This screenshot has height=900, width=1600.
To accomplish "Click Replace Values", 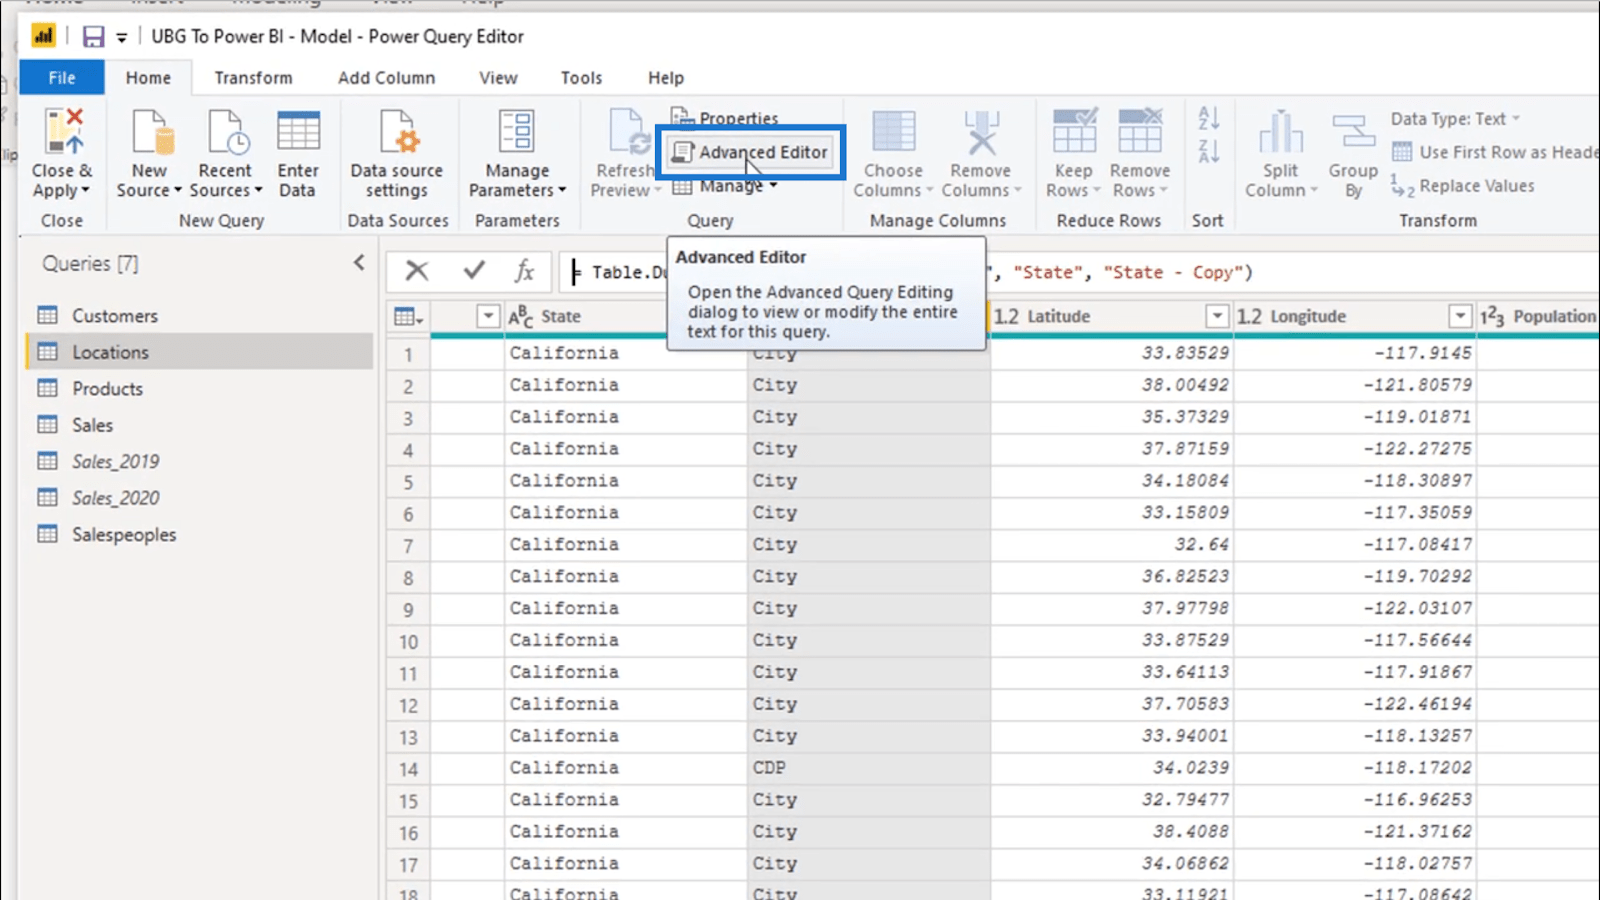I will point(1463,186).
